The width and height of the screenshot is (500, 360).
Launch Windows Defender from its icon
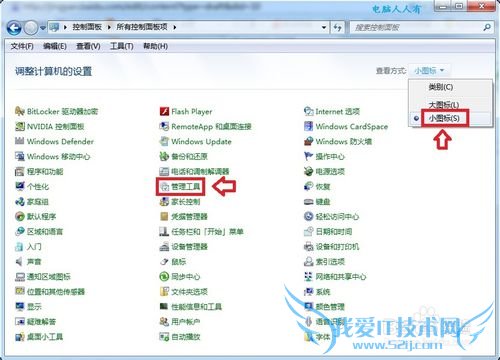pyautogui.click(x=20, y=141)
